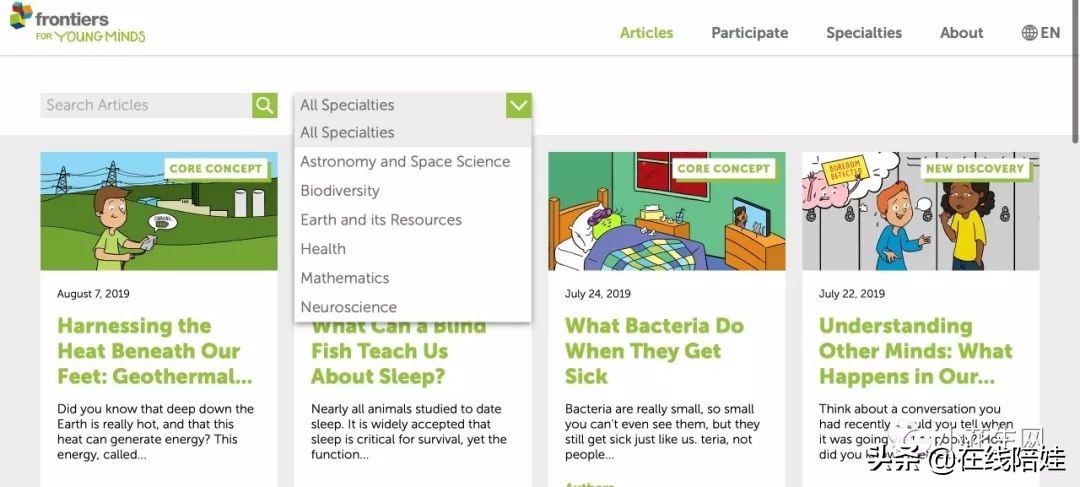Viewport: 1080px width, 487px height.
Task: Select Earth and its Resources option
Action: click(x=381, y=220)
